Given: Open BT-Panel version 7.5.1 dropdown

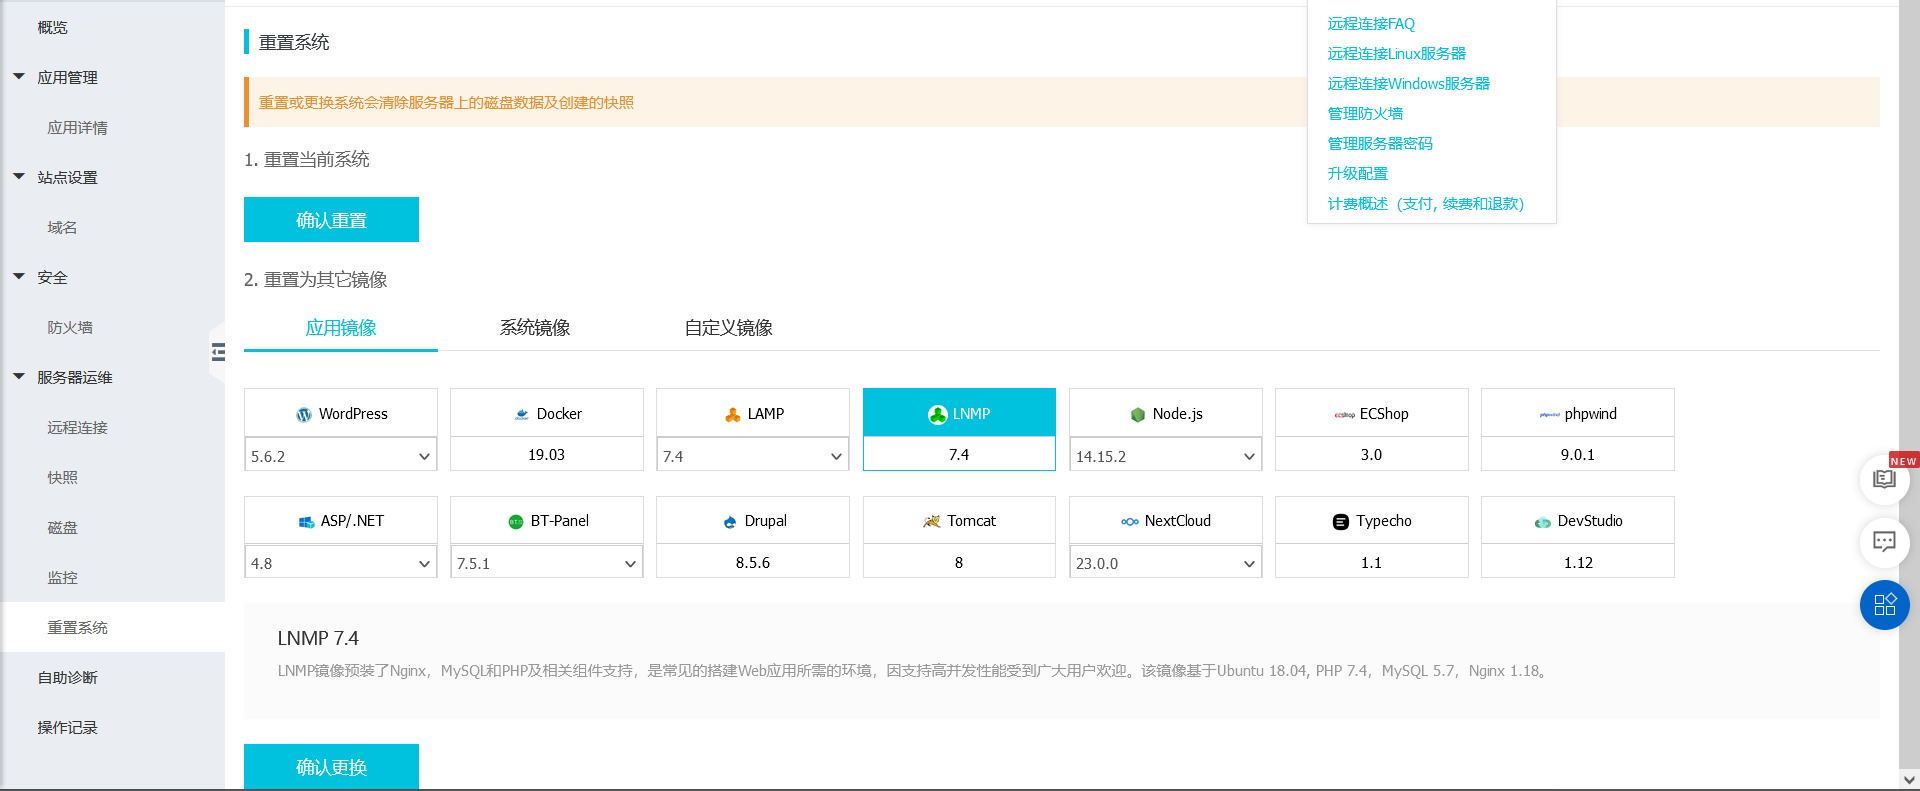Looking at the screenshot, I should tap(547, 563).
